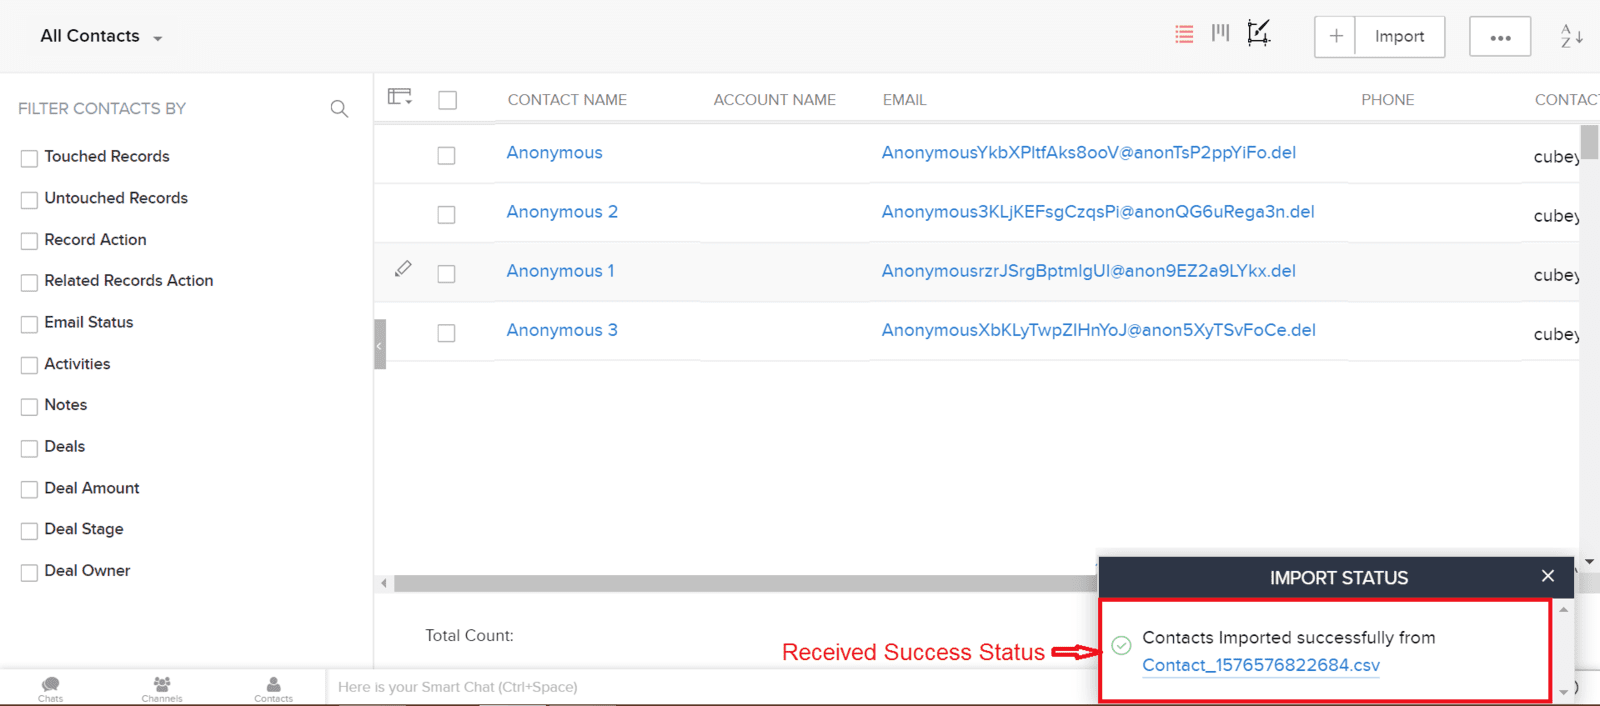The width and height of the screenshot is (1600, 706).
Task: Select Deal Owner filter checkbox
Action: (x=29, y=572)
